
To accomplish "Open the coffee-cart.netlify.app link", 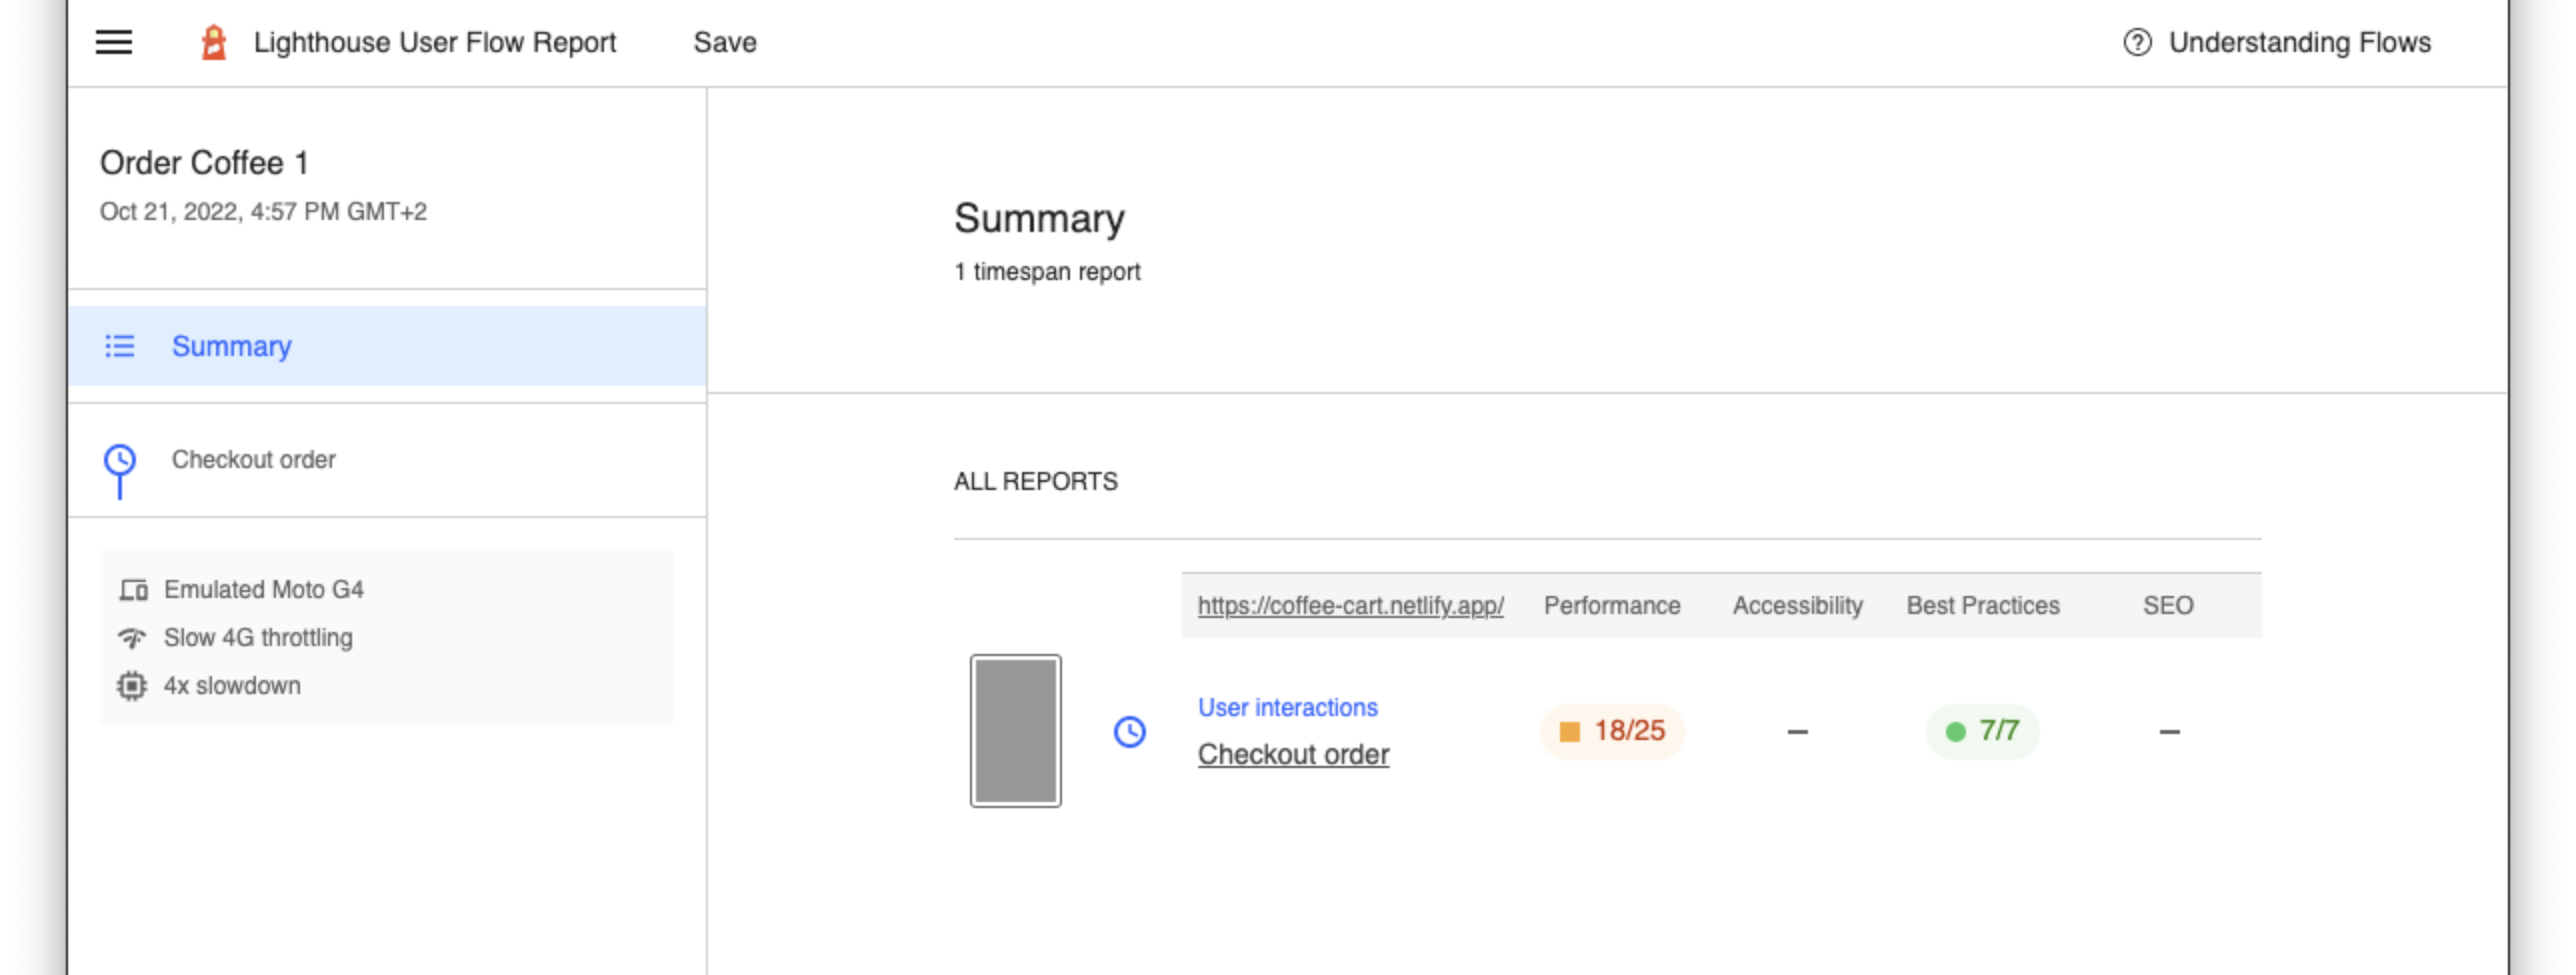I will point(1350,605).
